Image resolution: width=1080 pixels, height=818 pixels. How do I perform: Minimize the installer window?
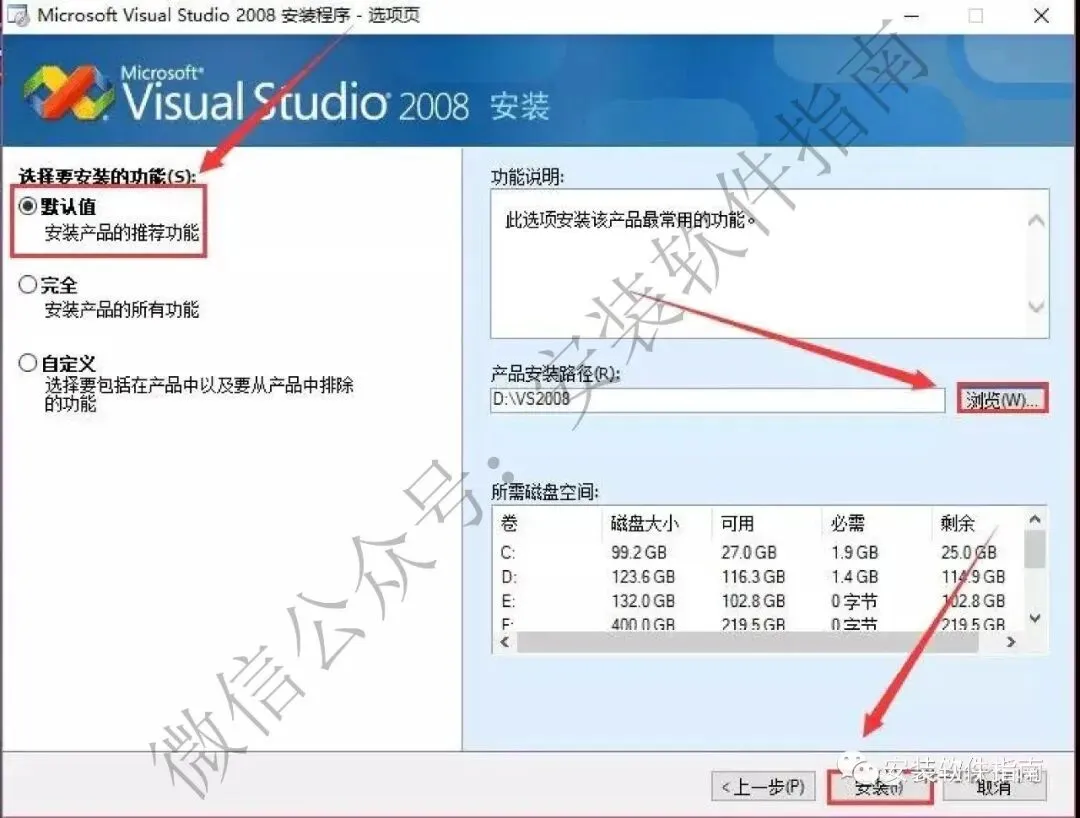[x=911, y=16]
